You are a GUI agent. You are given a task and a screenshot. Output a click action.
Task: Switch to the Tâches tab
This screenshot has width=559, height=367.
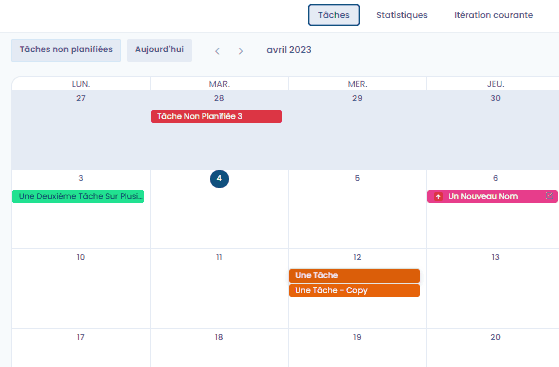[334, 15]
